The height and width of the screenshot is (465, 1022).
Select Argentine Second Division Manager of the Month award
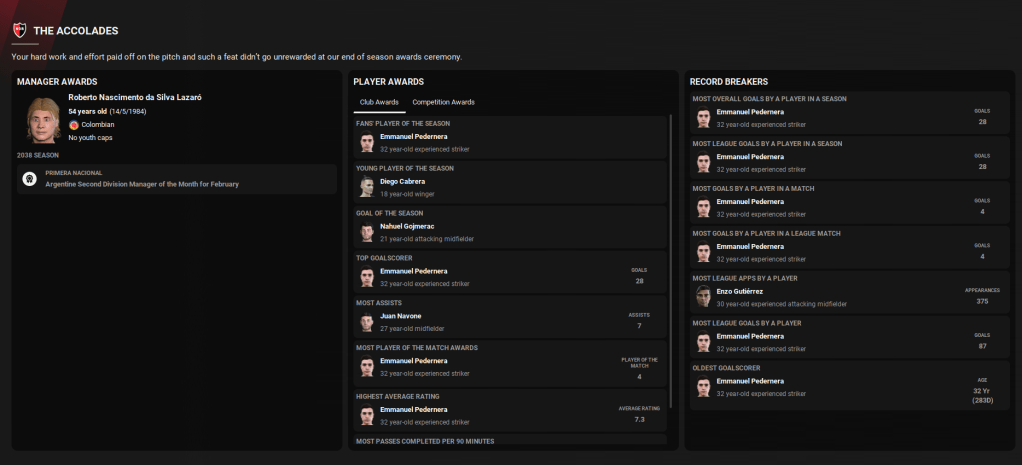pos(142,184)
